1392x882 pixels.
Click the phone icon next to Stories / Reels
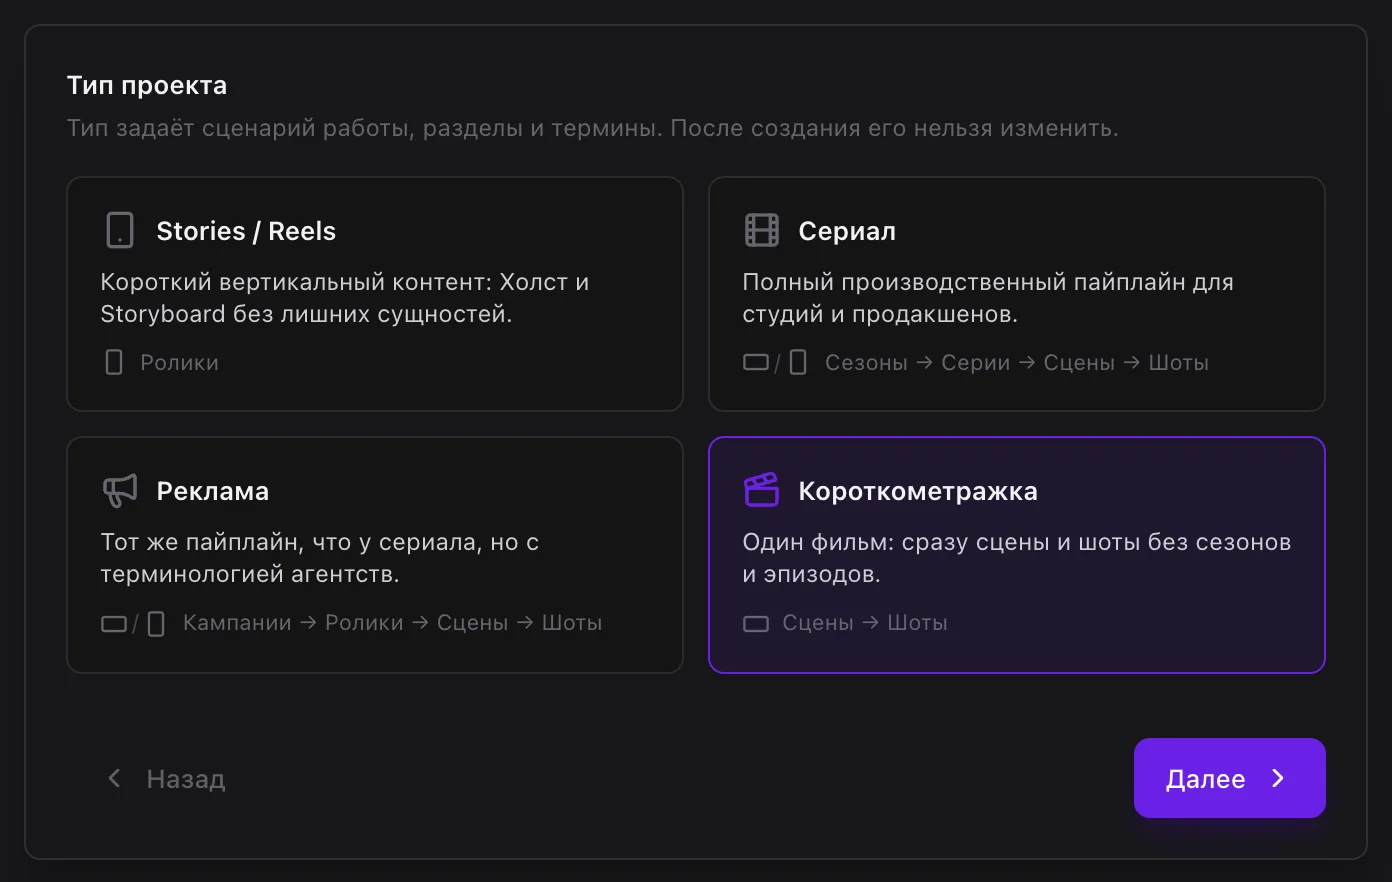point(120,230)
